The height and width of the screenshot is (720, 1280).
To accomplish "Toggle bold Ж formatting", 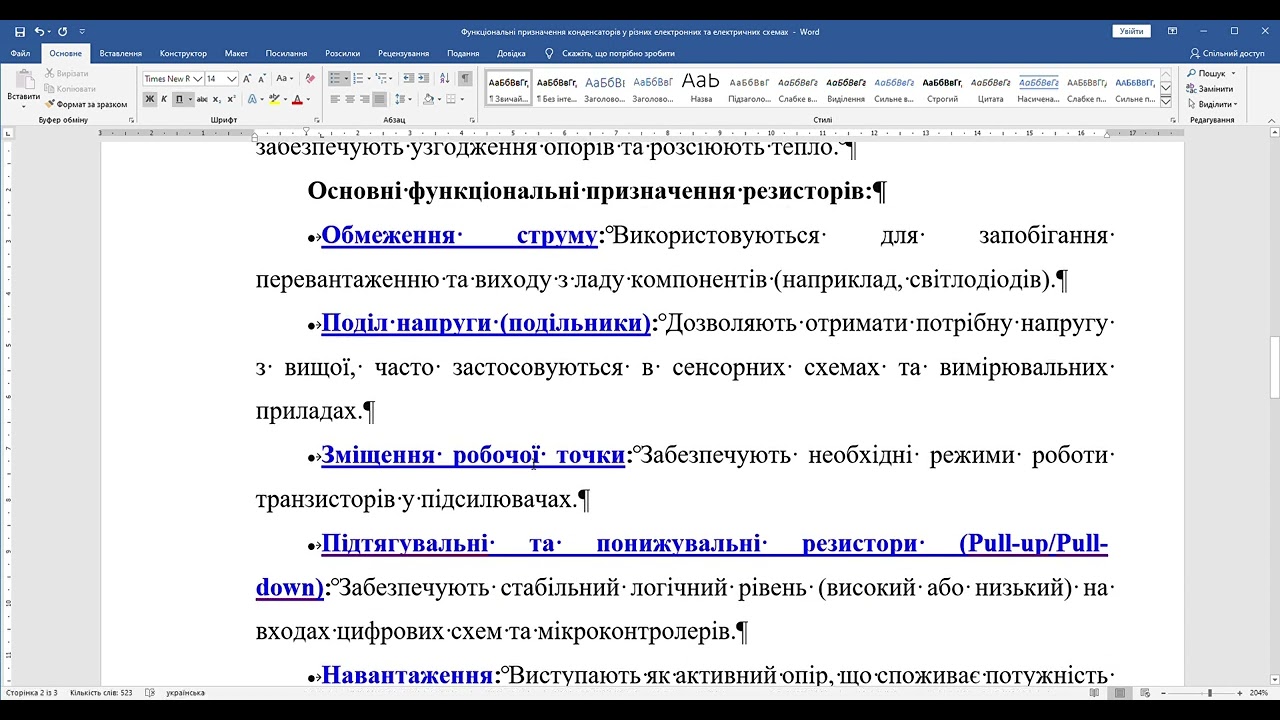I will (x=150, y=99).
